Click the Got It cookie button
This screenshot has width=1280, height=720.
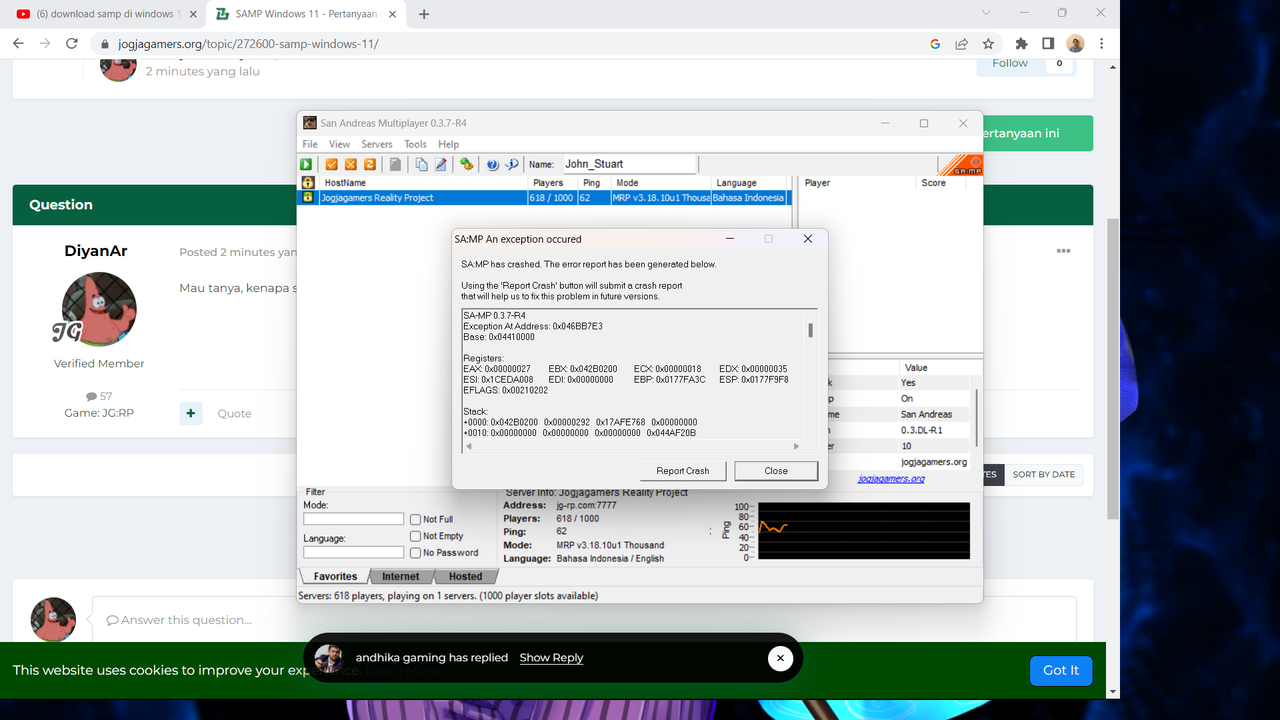[1061, 670]
